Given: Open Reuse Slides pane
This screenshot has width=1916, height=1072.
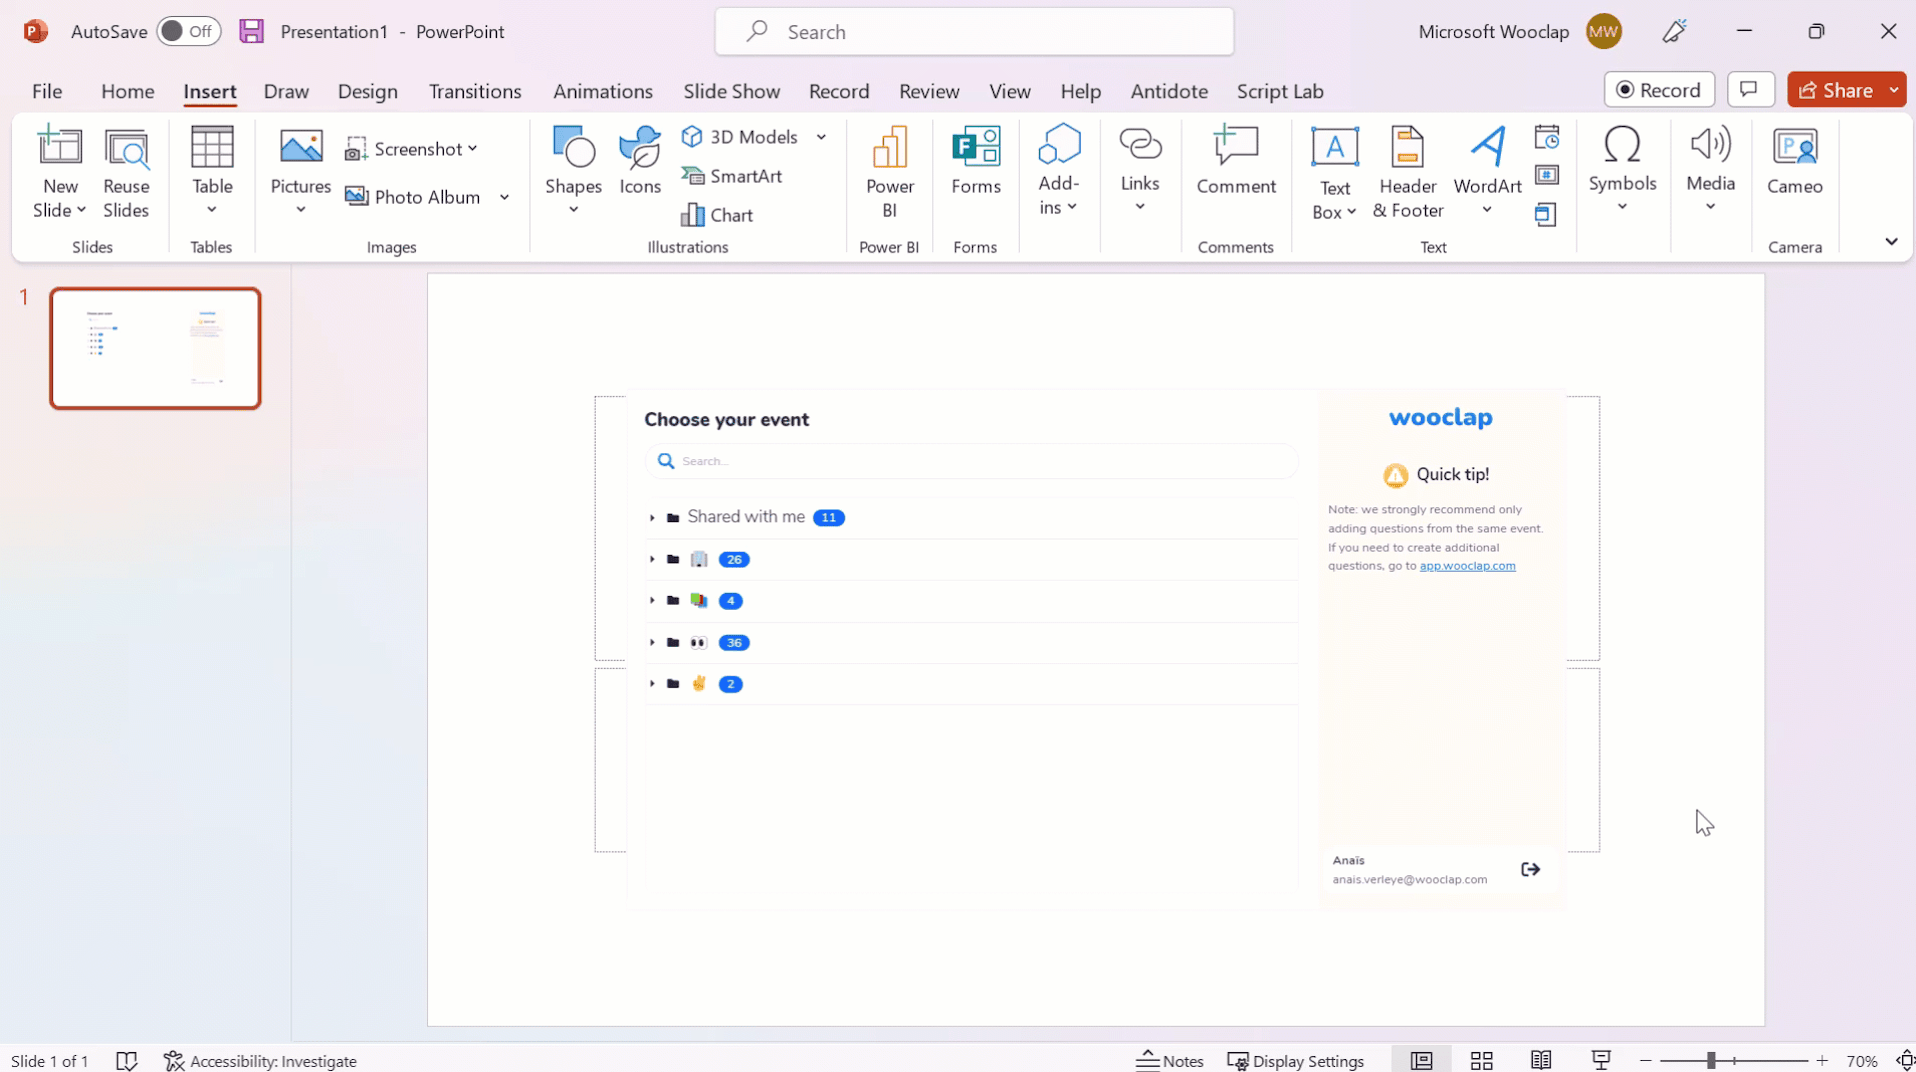Looking at the screenshot, I should (126, 172).
